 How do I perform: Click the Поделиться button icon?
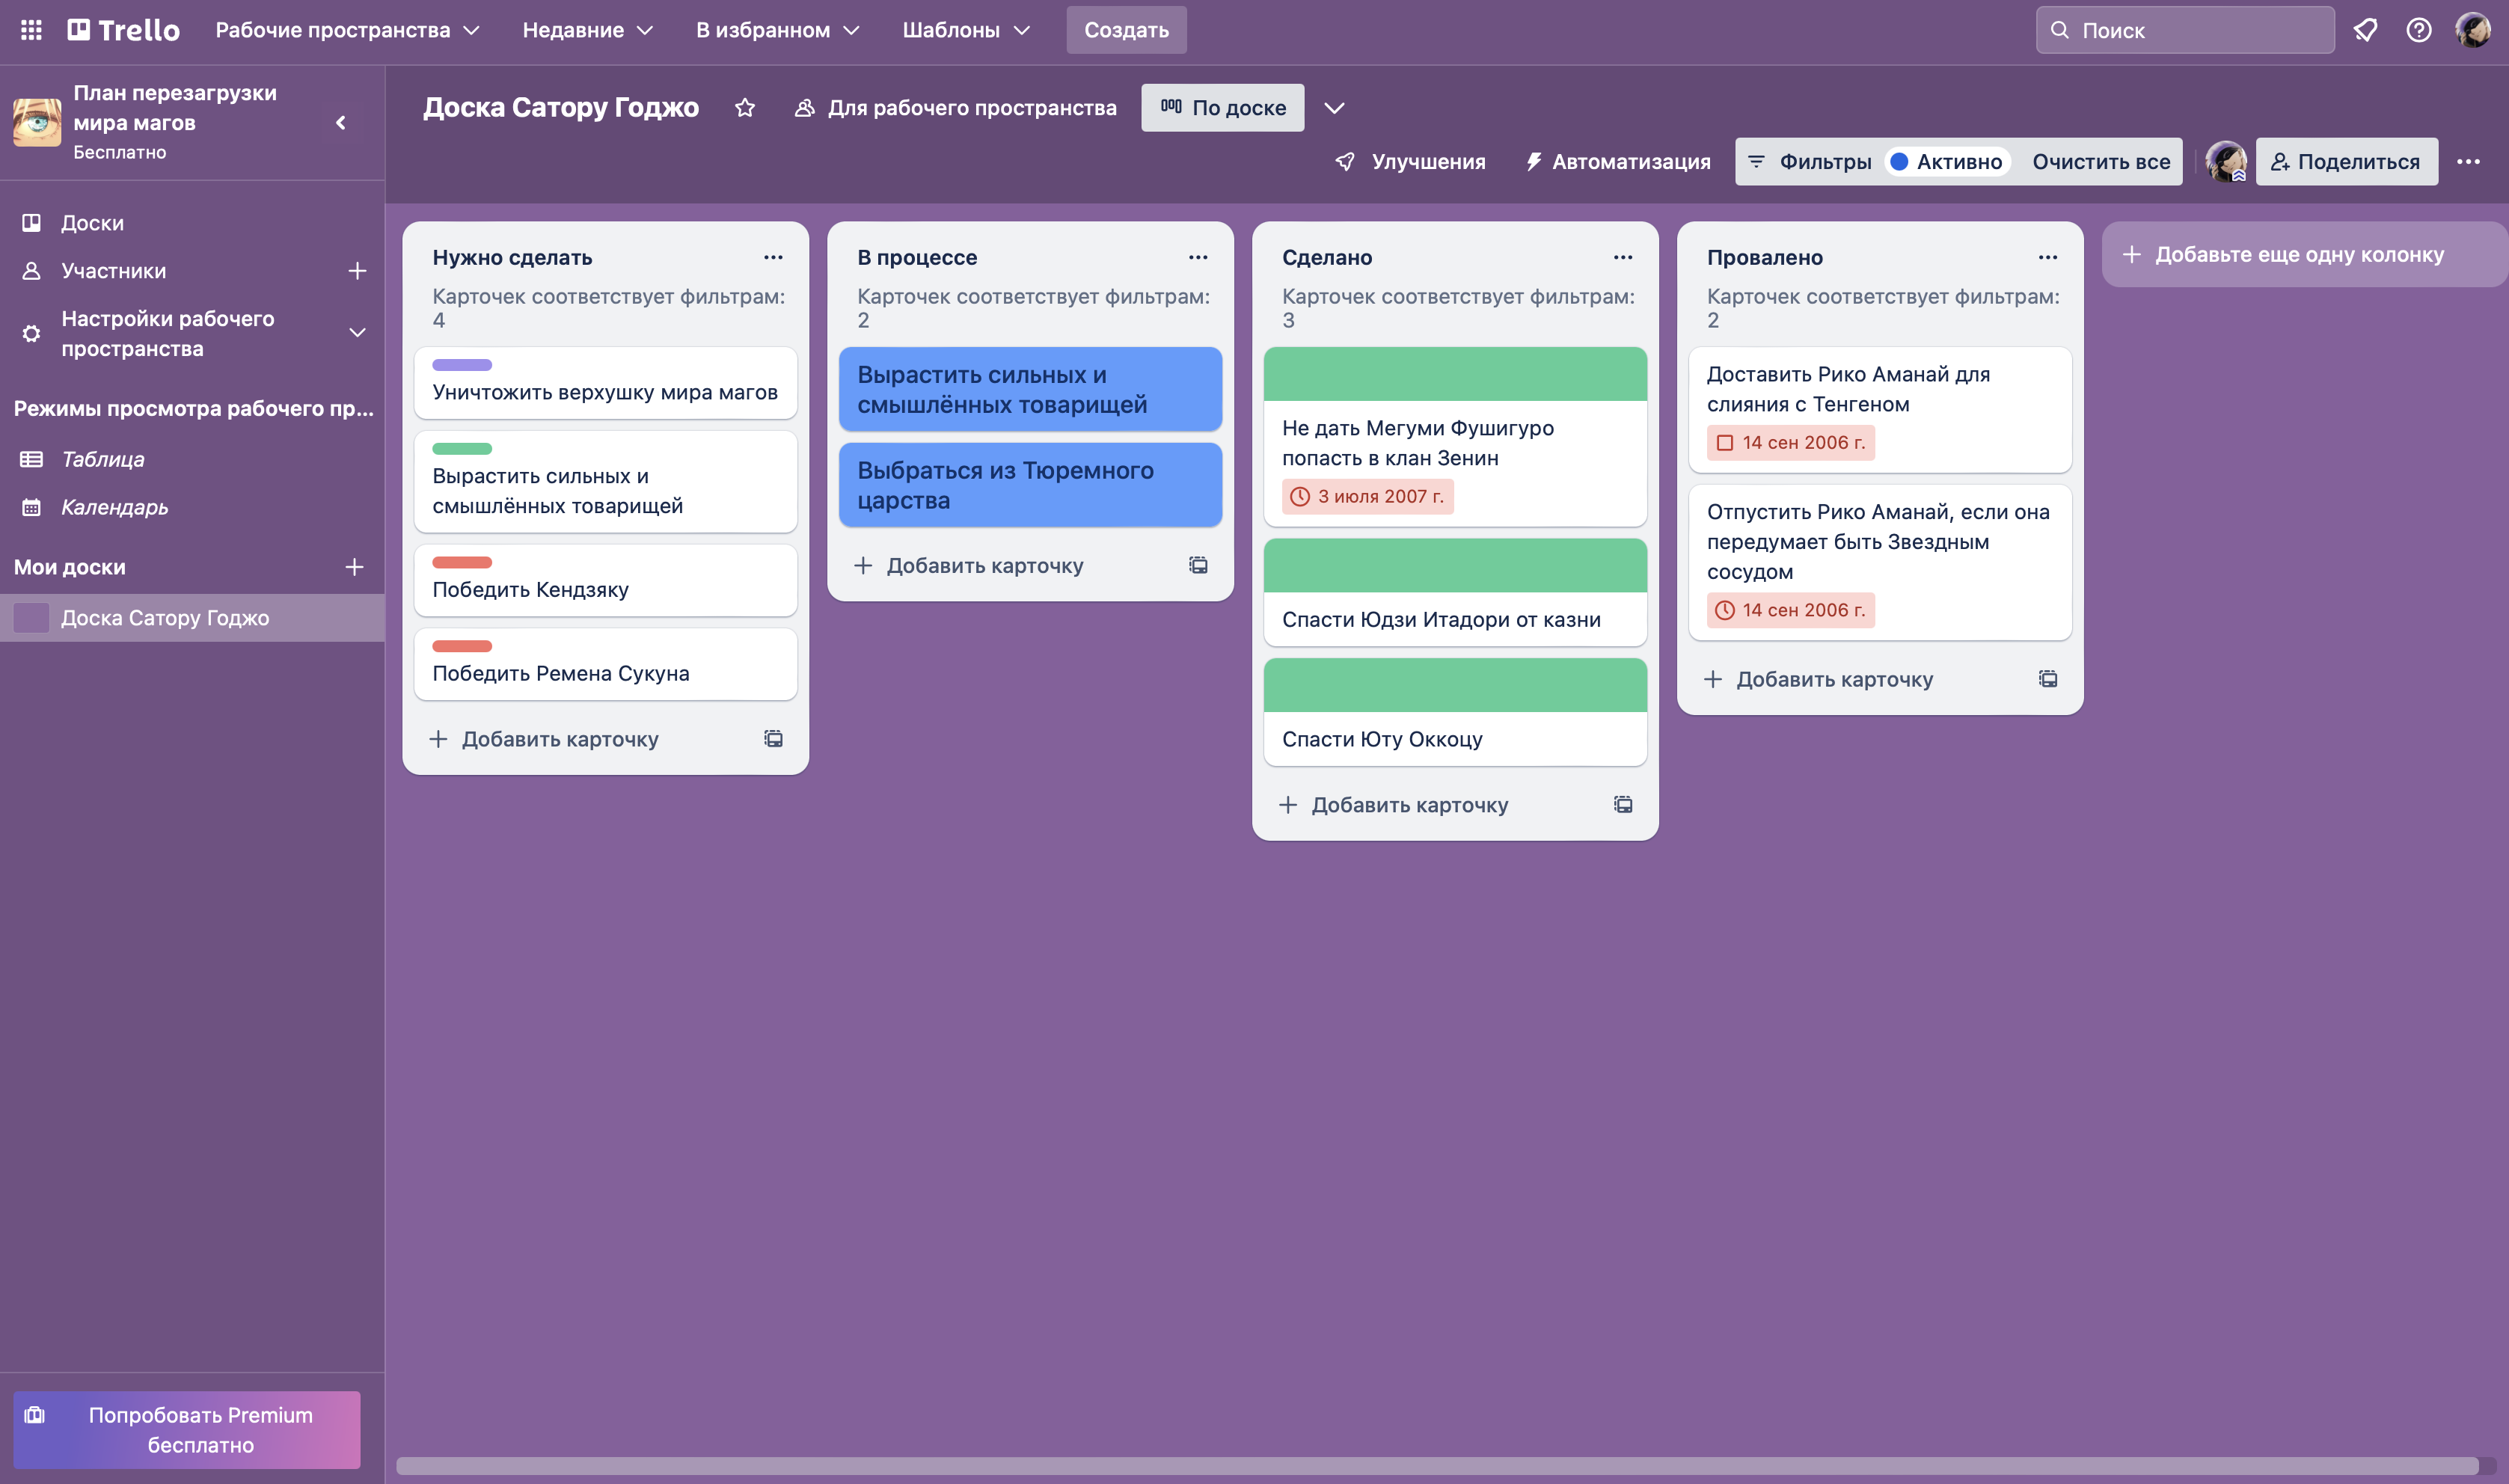[2278, 162]
